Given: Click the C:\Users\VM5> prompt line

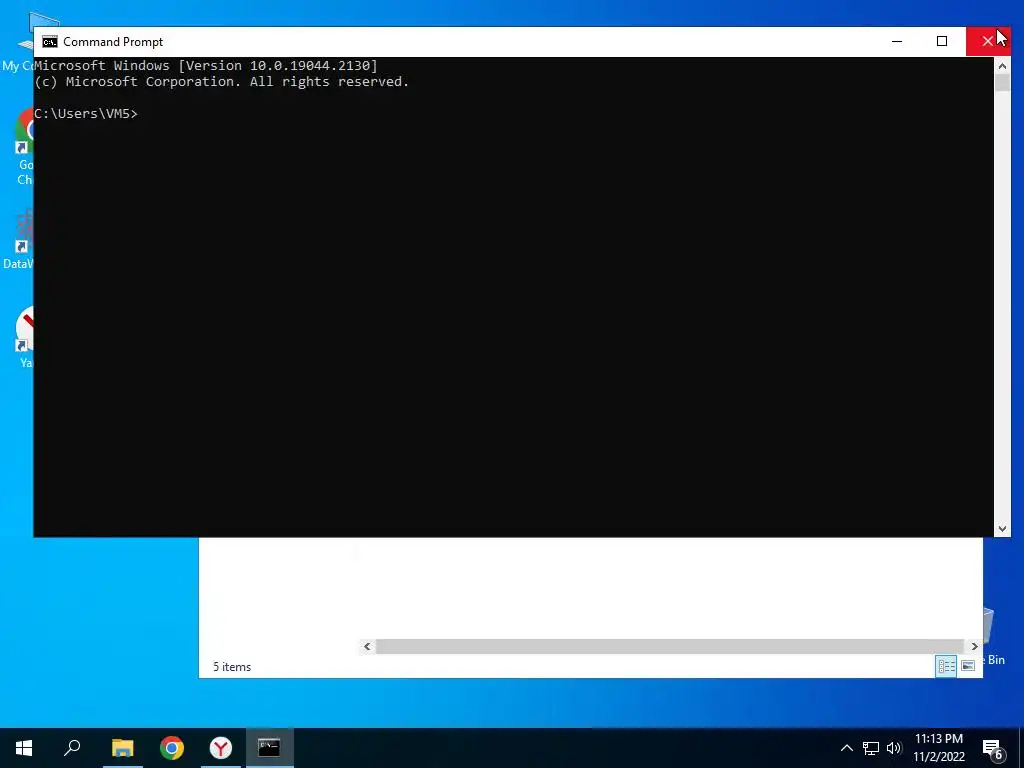Looking at the screenshot, I should click(x=86, y=114).
